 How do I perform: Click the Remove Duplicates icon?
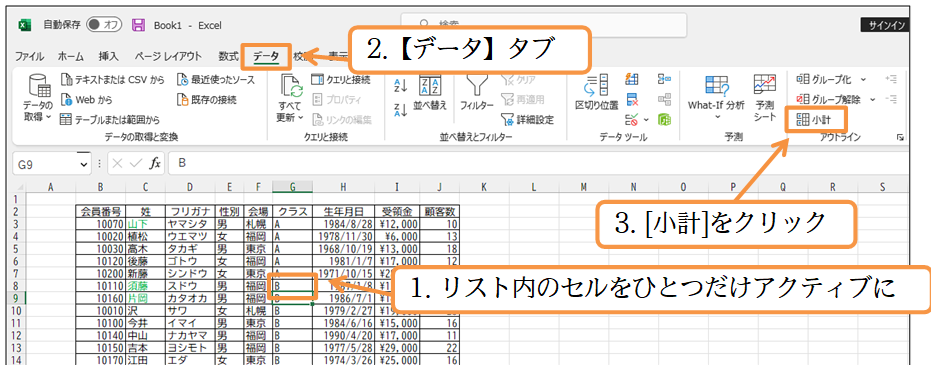tap(632, 100)
